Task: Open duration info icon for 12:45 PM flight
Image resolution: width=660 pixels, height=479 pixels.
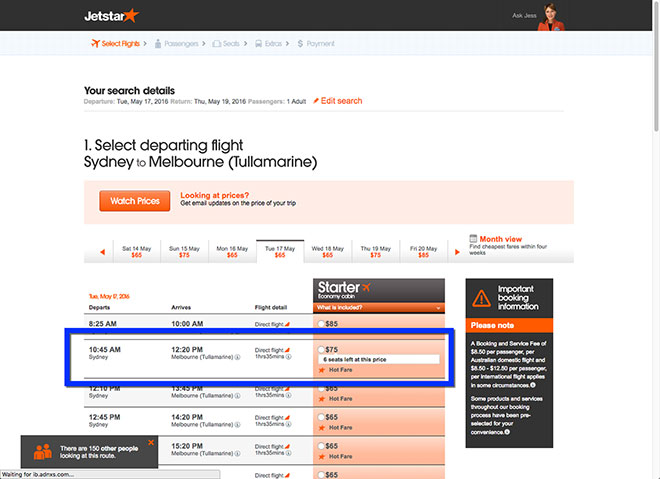Action: click(289, 424)
